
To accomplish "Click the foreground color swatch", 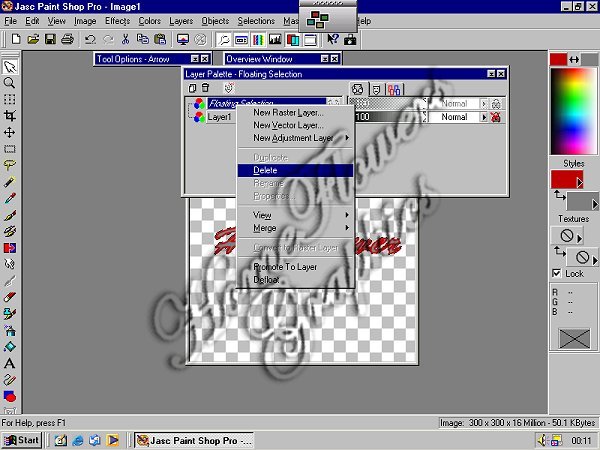I will click(x=558, y=59).
